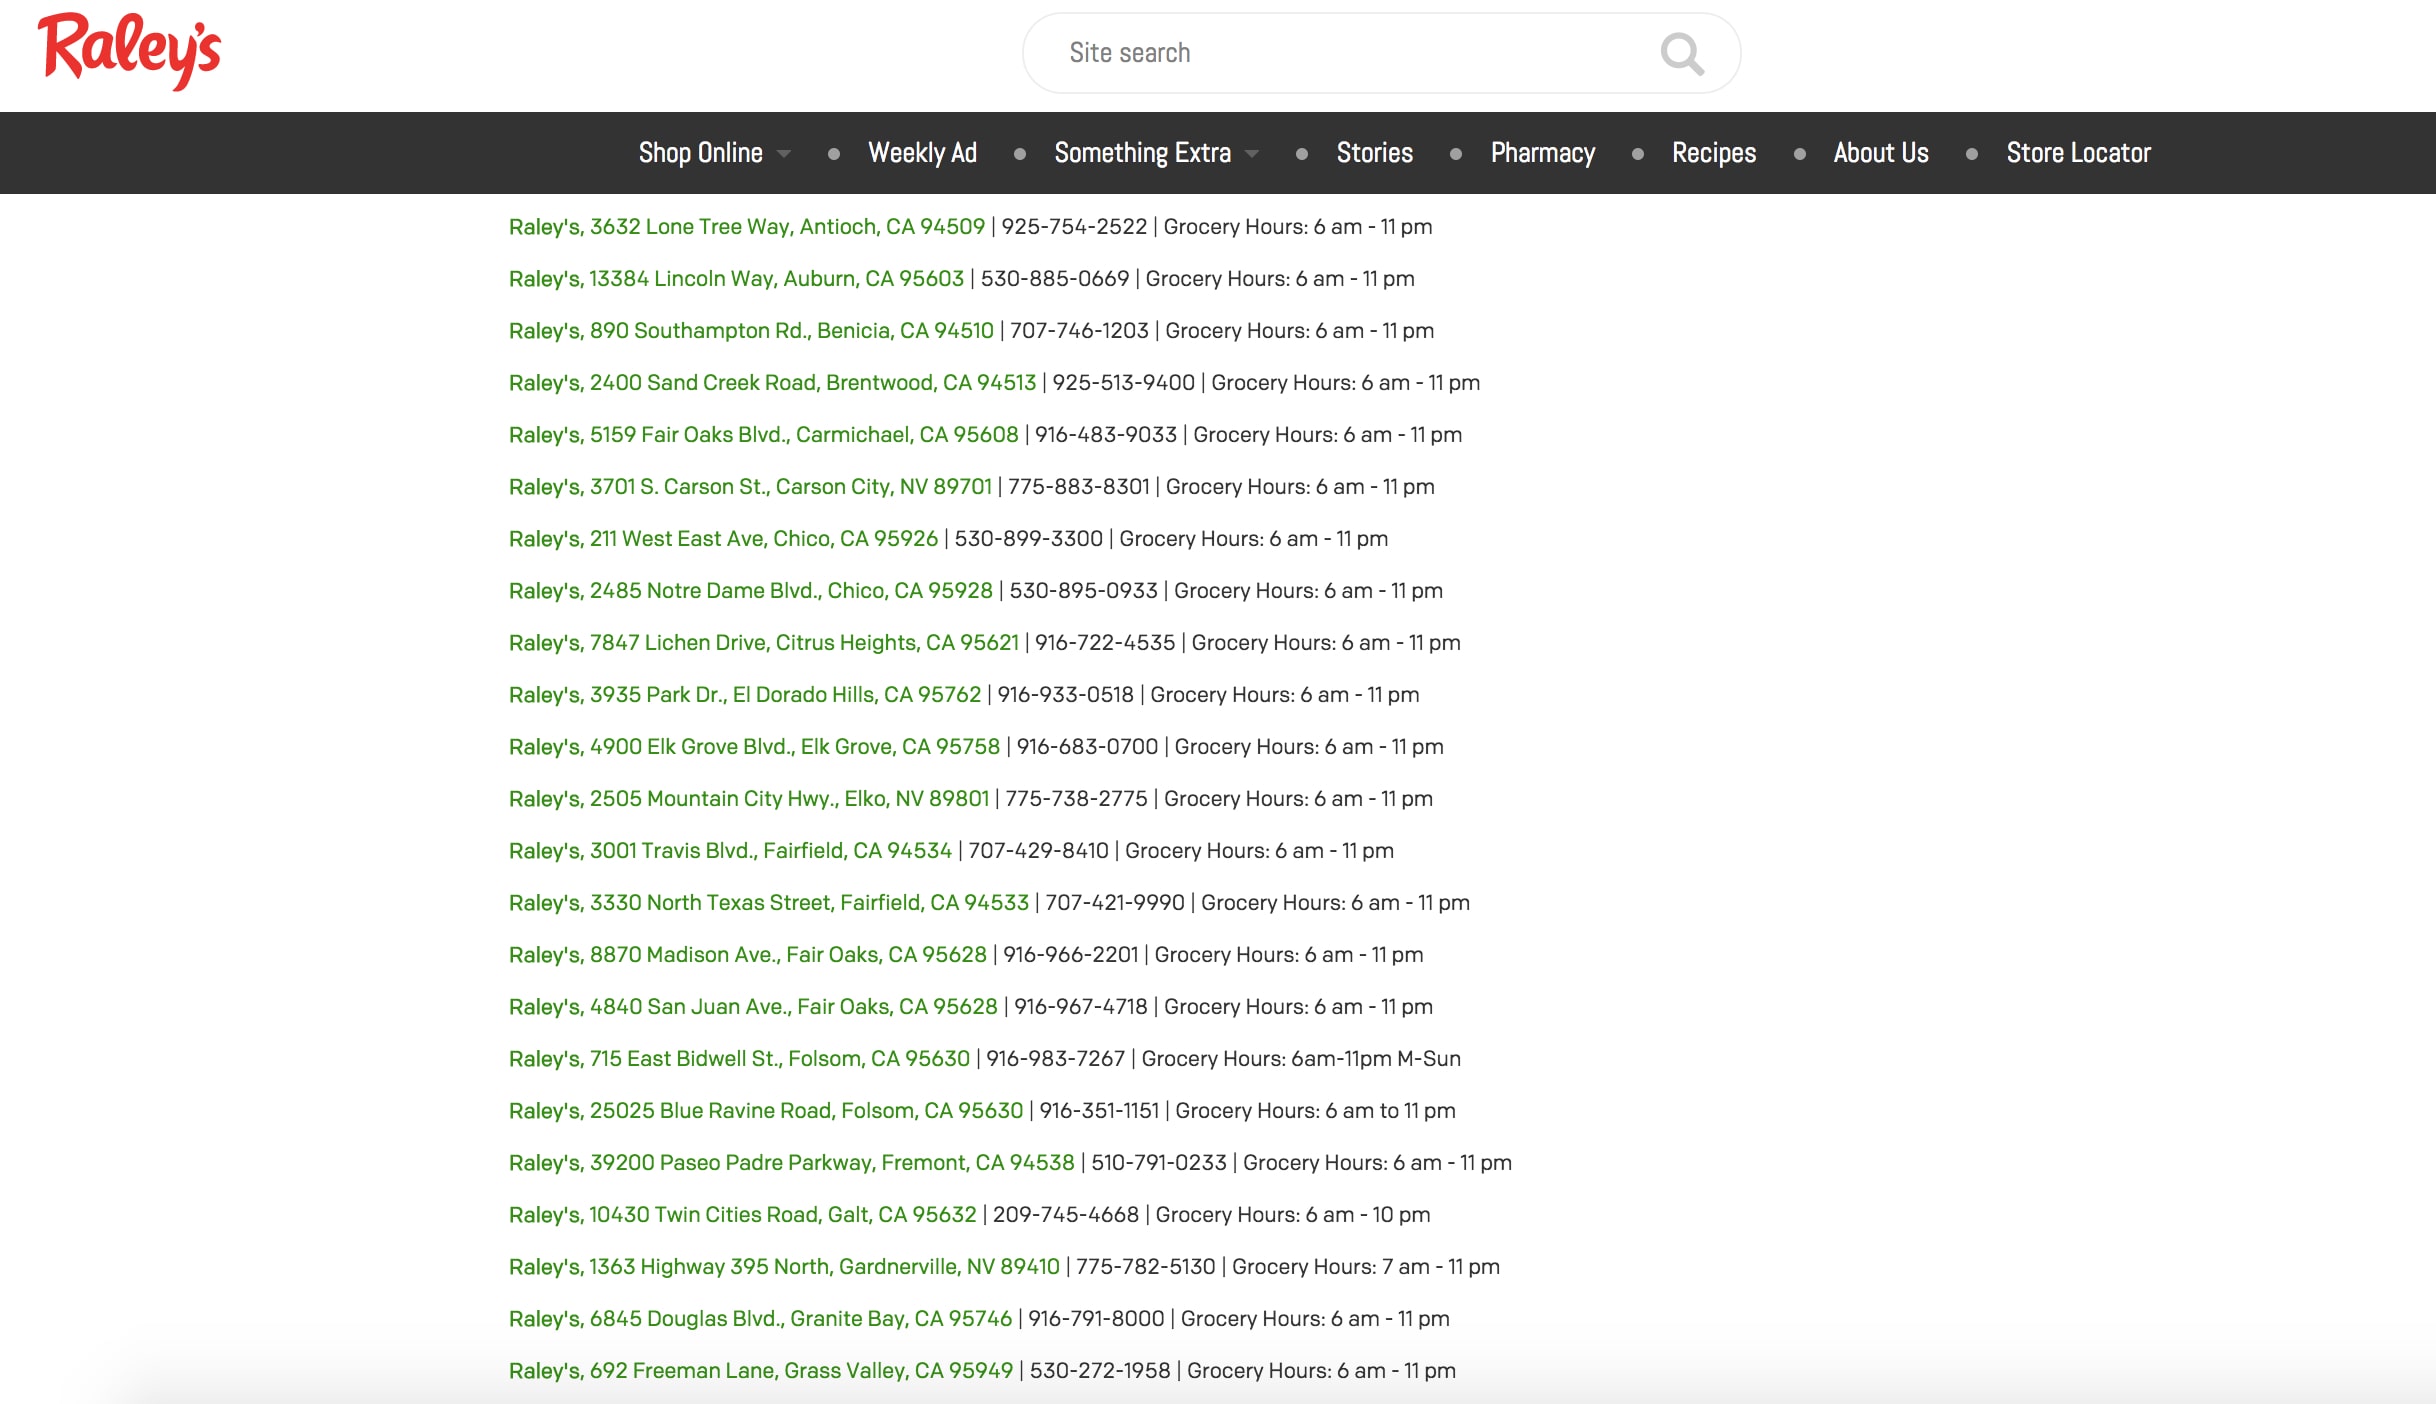Click the Antioch phone number 925-754-2522
The image size is (2436, 1404).
1074,227
